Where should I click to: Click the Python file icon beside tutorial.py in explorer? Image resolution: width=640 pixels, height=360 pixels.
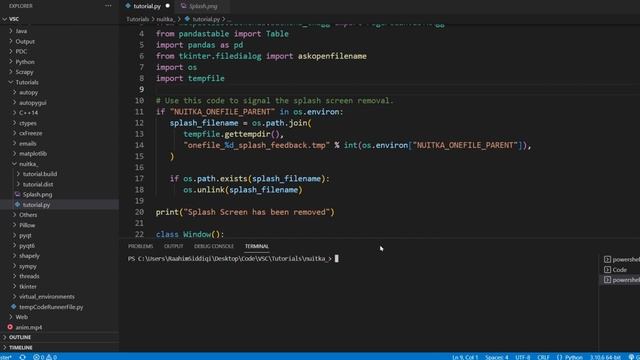pos(18,204)
